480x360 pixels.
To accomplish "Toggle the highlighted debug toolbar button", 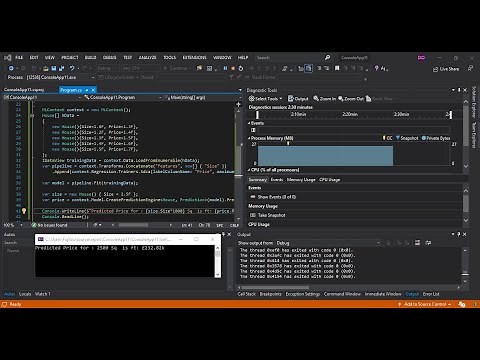I will [308, 68].
